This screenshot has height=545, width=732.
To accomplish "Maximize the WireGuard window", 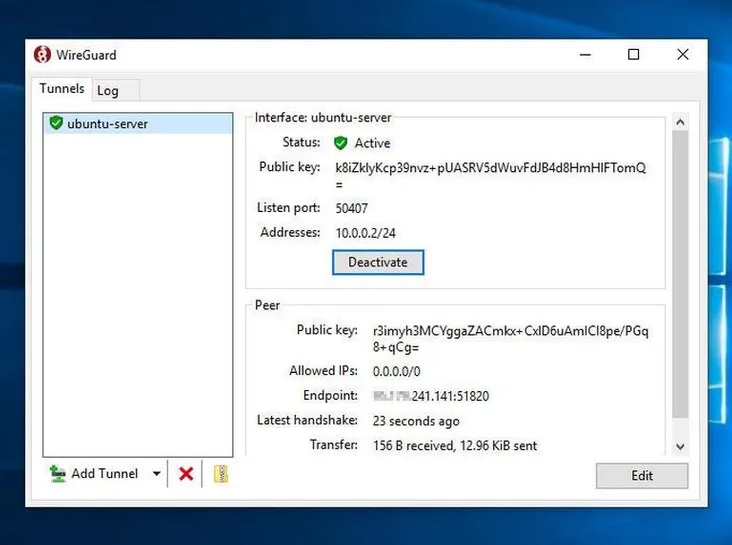I will (633, 55).
